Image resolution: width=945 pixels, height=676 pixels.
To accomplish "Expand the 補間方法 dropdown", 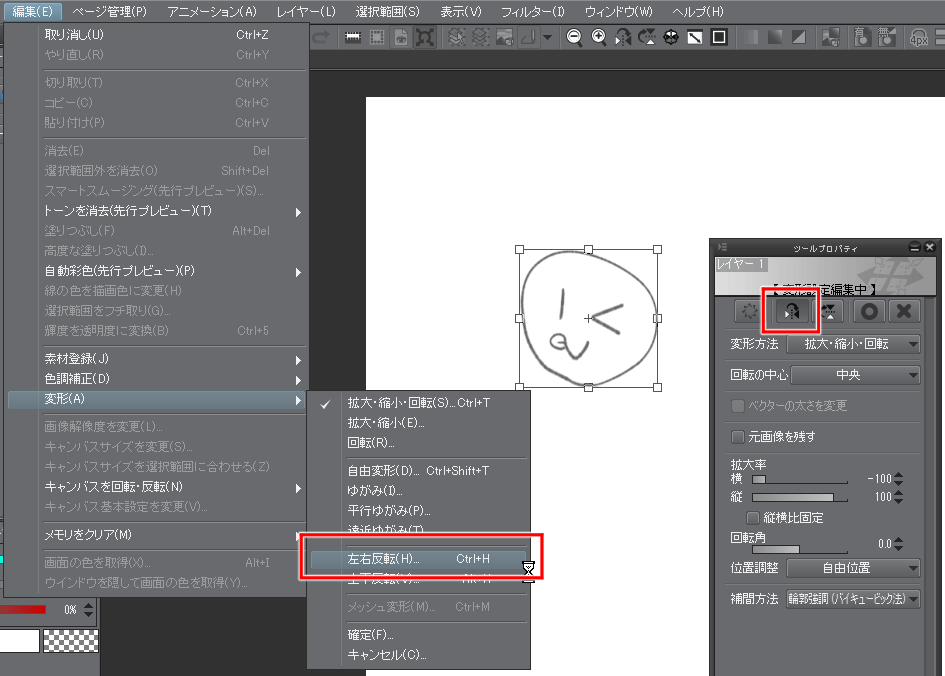I will pos(853,599).
